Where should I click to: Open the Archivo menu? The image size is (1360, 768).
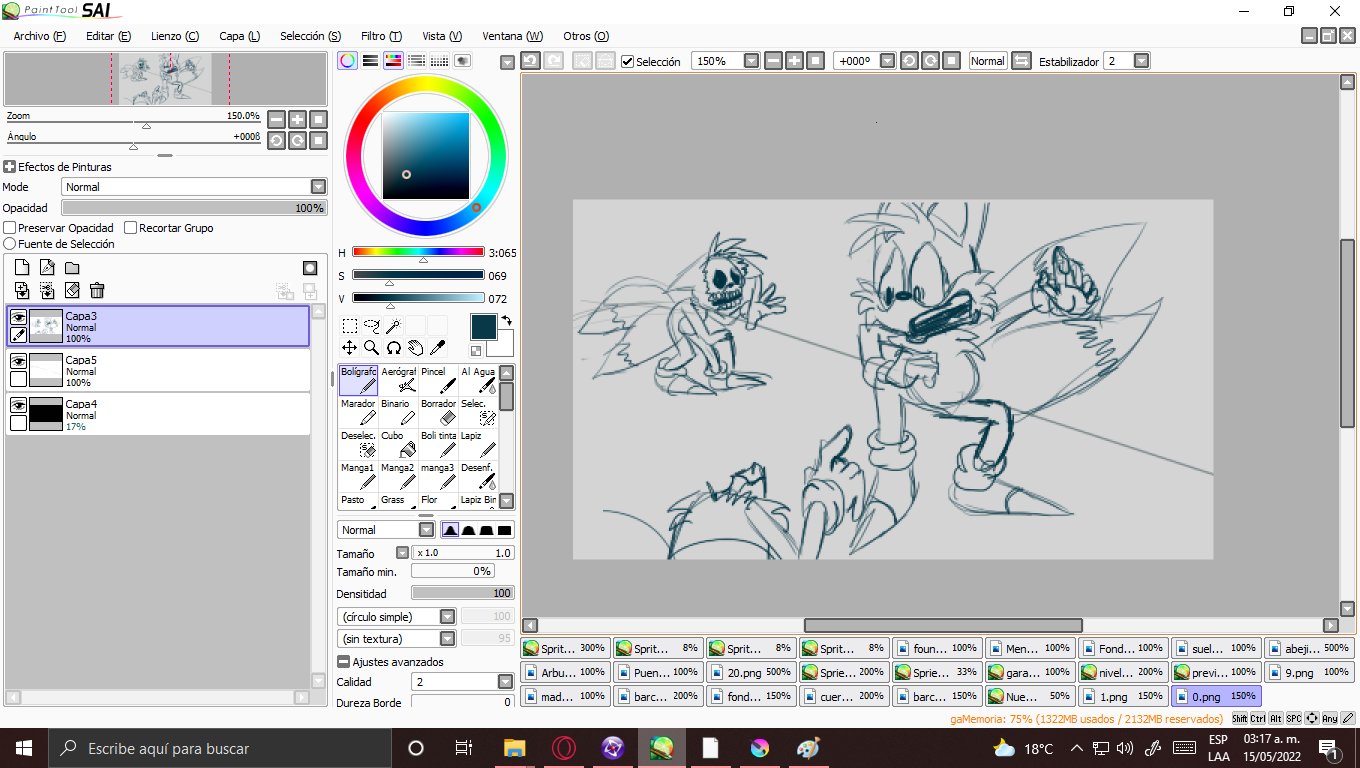click(x=39, y=36)
